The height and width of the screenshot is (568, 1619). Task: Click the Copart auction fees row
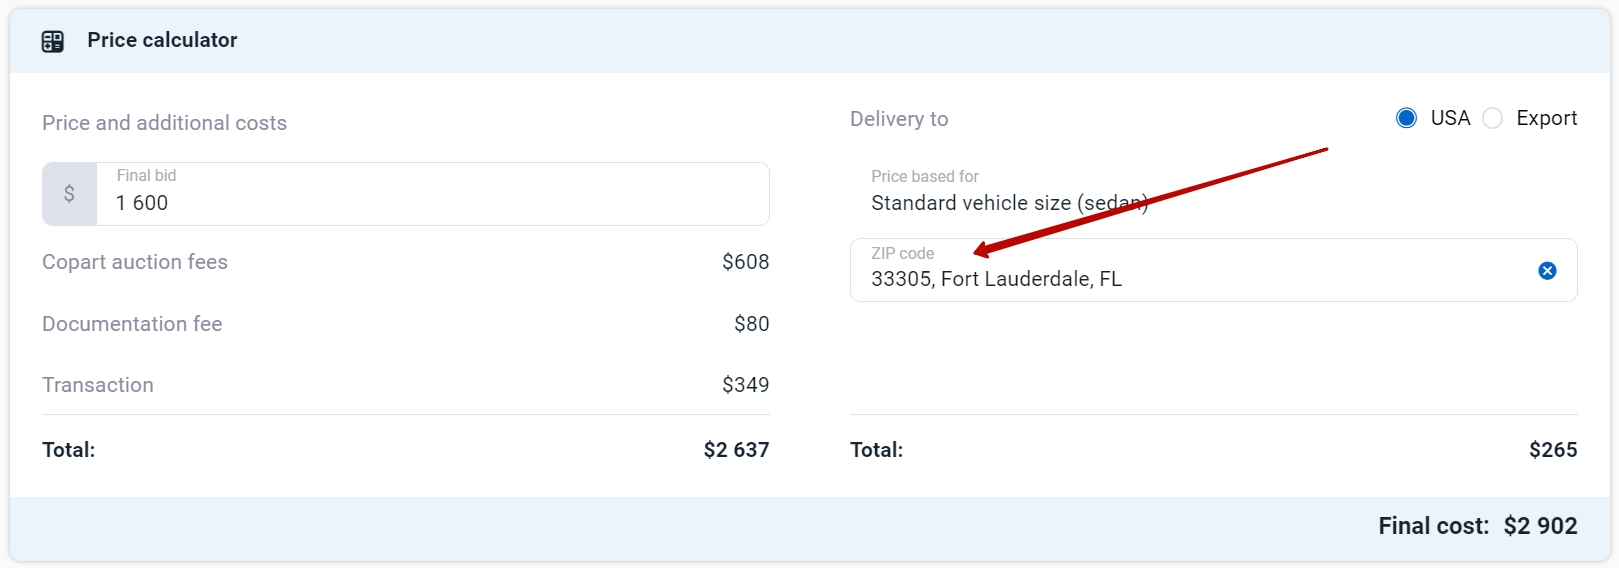pyautogui.click(x=406, y=262)
